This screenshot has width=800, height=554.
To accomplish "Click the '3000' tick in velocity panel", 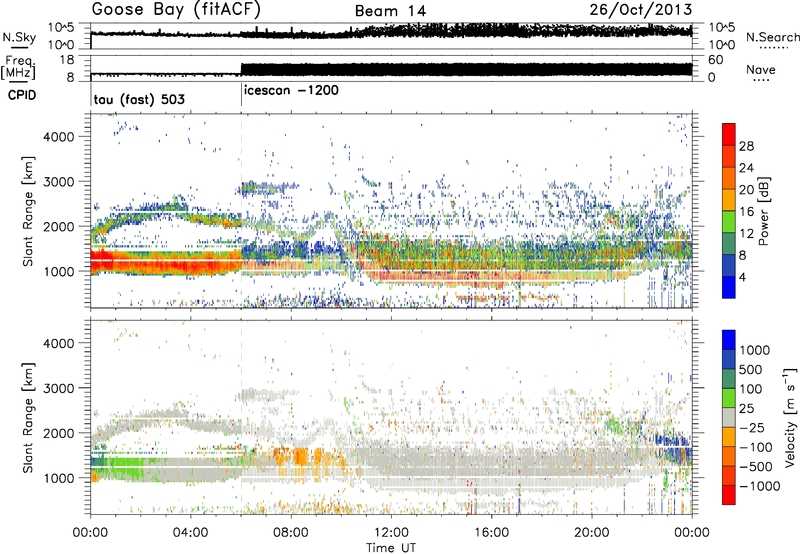I will pos(58,388).
